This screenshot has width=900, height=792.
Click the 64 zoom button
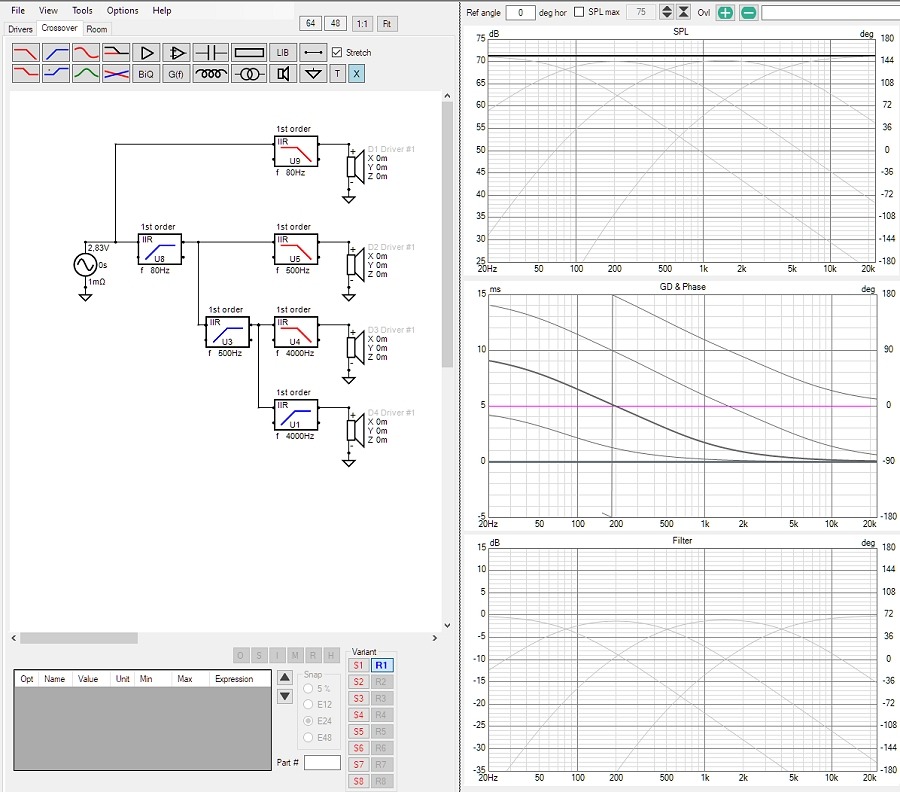pyautogui.click(x=311, y=24)
